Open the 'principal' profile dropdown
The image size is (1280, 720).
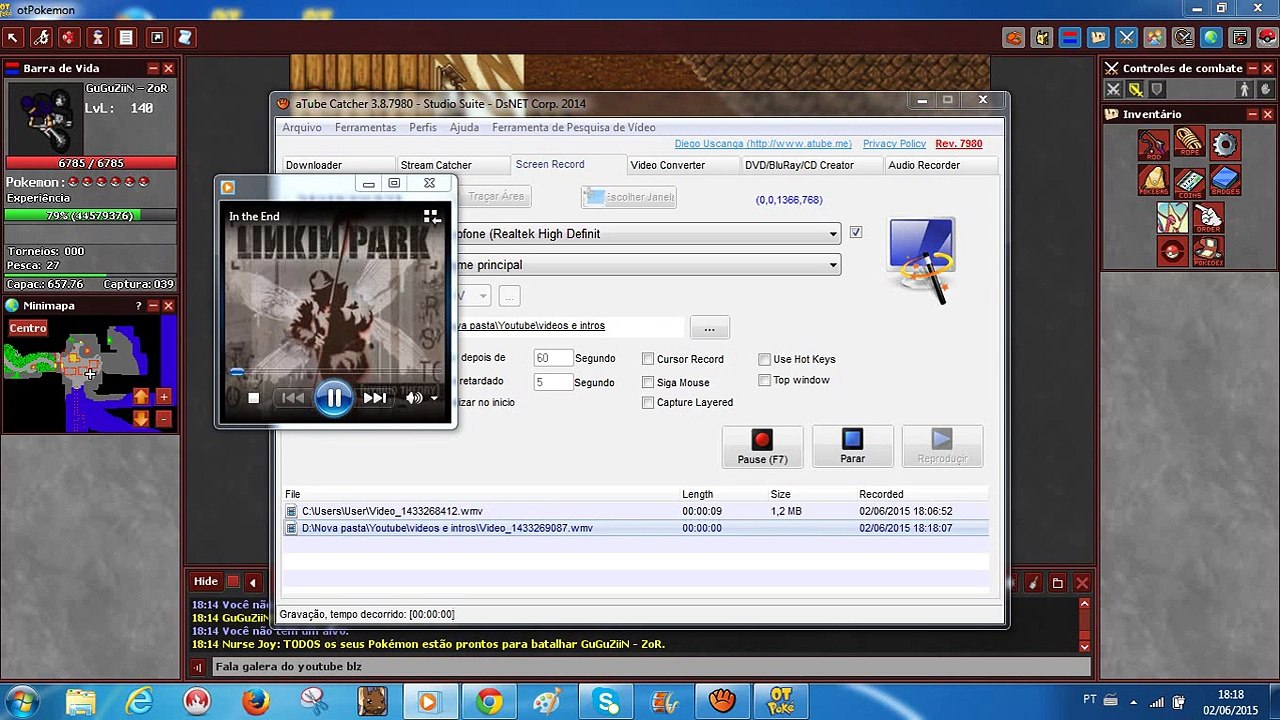tap(832, 265)
